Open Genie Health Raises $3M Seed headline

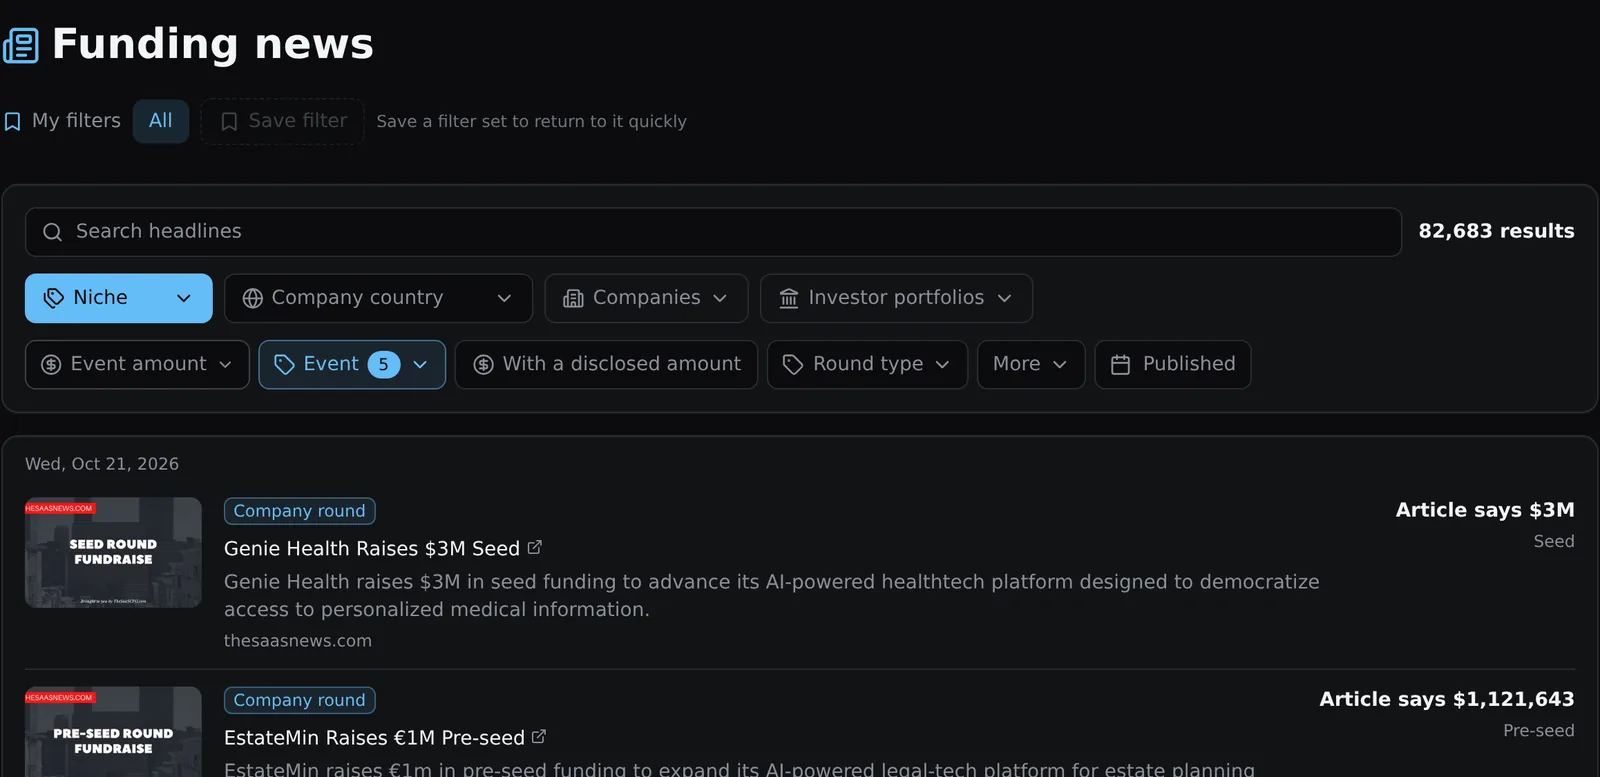click(x=372, y=548)
